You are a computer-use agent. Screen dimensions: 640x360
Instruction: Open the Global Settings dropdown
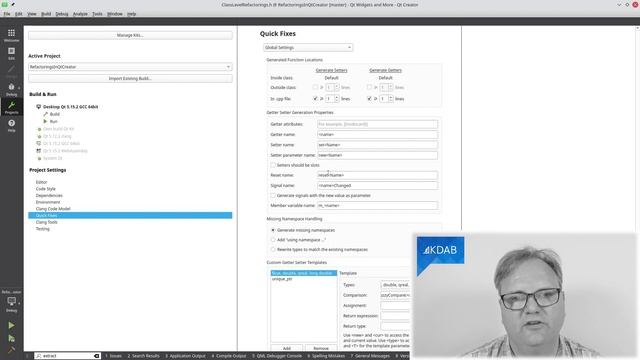click(x=308, y=48)
